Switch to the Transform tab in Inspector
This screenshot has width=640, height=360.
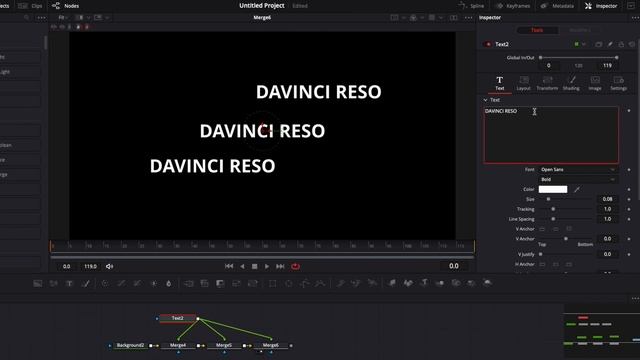point(547,83)
